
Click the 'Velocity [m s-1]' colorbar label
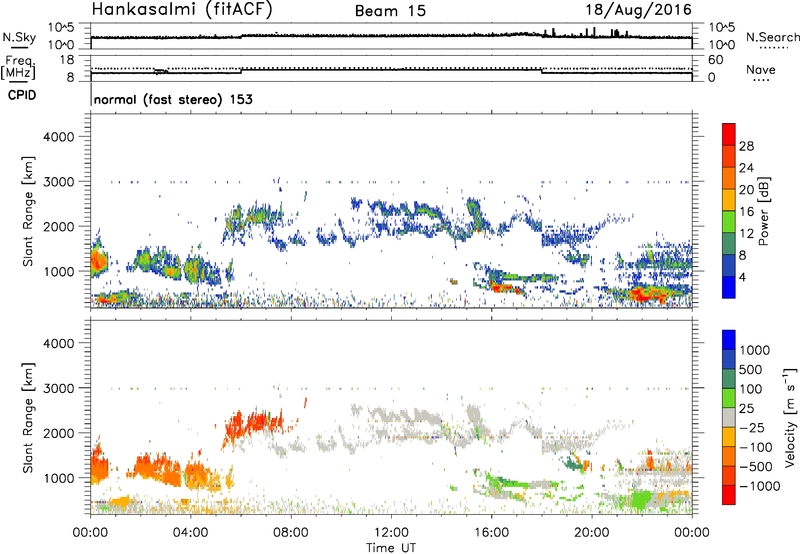pos(790,417)
